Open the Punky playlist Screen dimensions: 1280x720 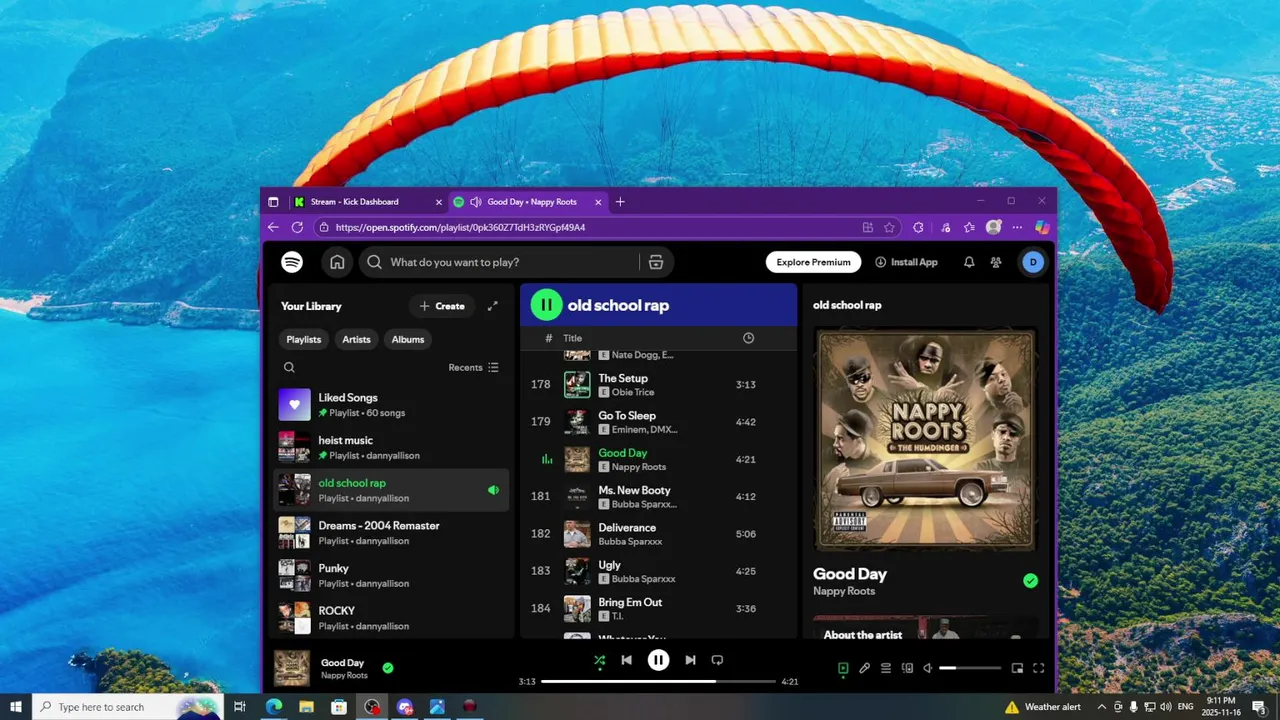391,575
